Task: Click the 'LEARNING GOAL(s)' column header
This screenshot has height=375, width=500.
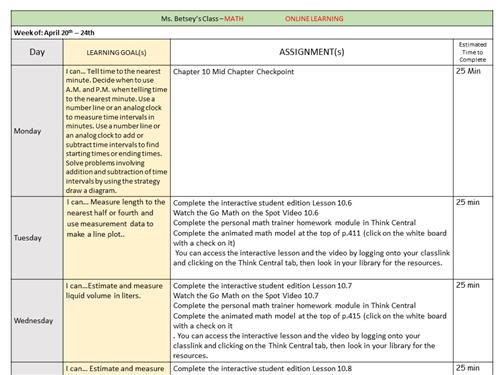Action: point(116,52)
